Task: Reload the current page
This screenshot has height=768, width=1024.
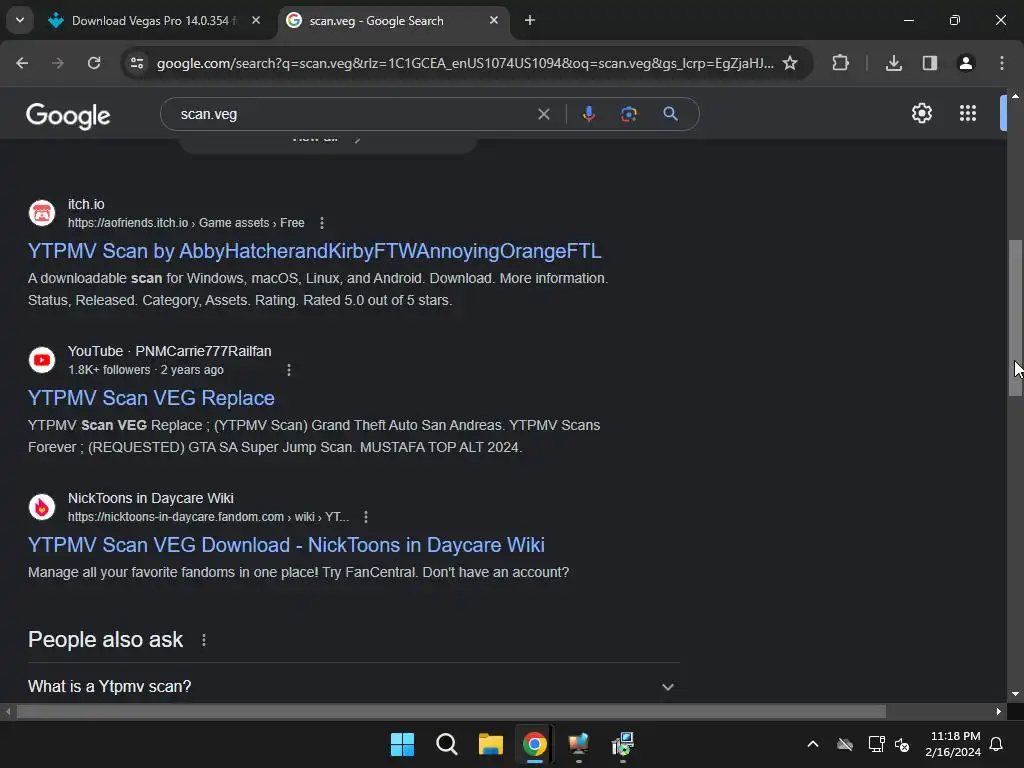Action: (94, 63)
